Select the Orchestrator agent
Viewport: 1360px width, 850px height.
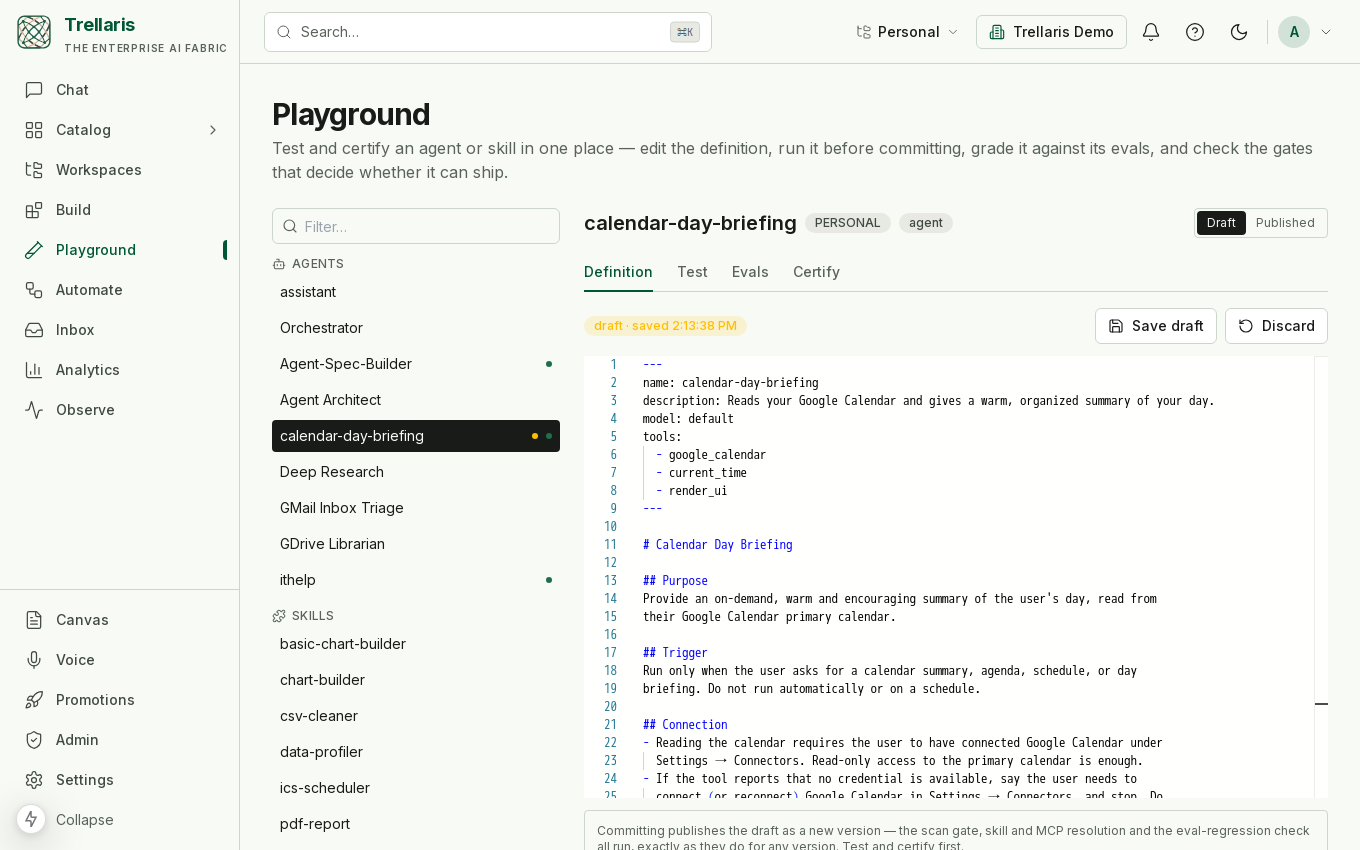tap(416, 328)
